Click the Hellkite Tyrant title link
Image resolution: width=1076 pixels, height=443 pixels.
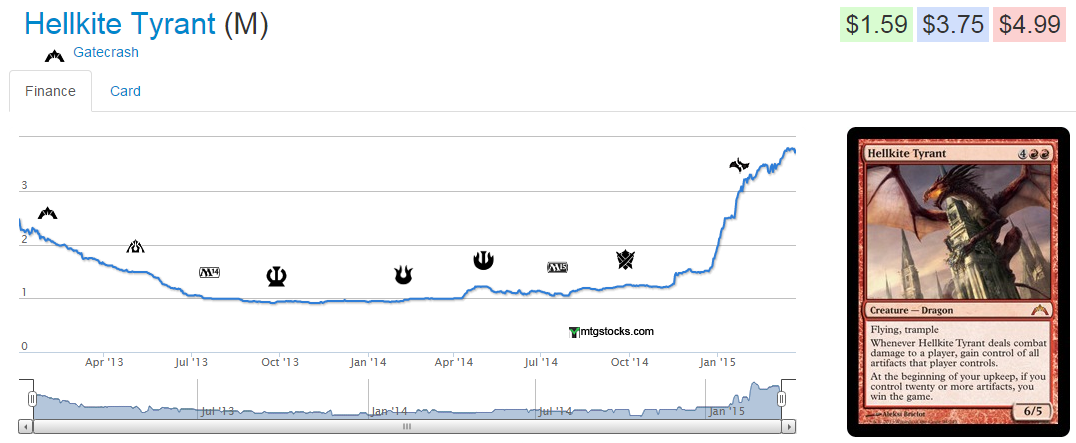click(120, 24)
